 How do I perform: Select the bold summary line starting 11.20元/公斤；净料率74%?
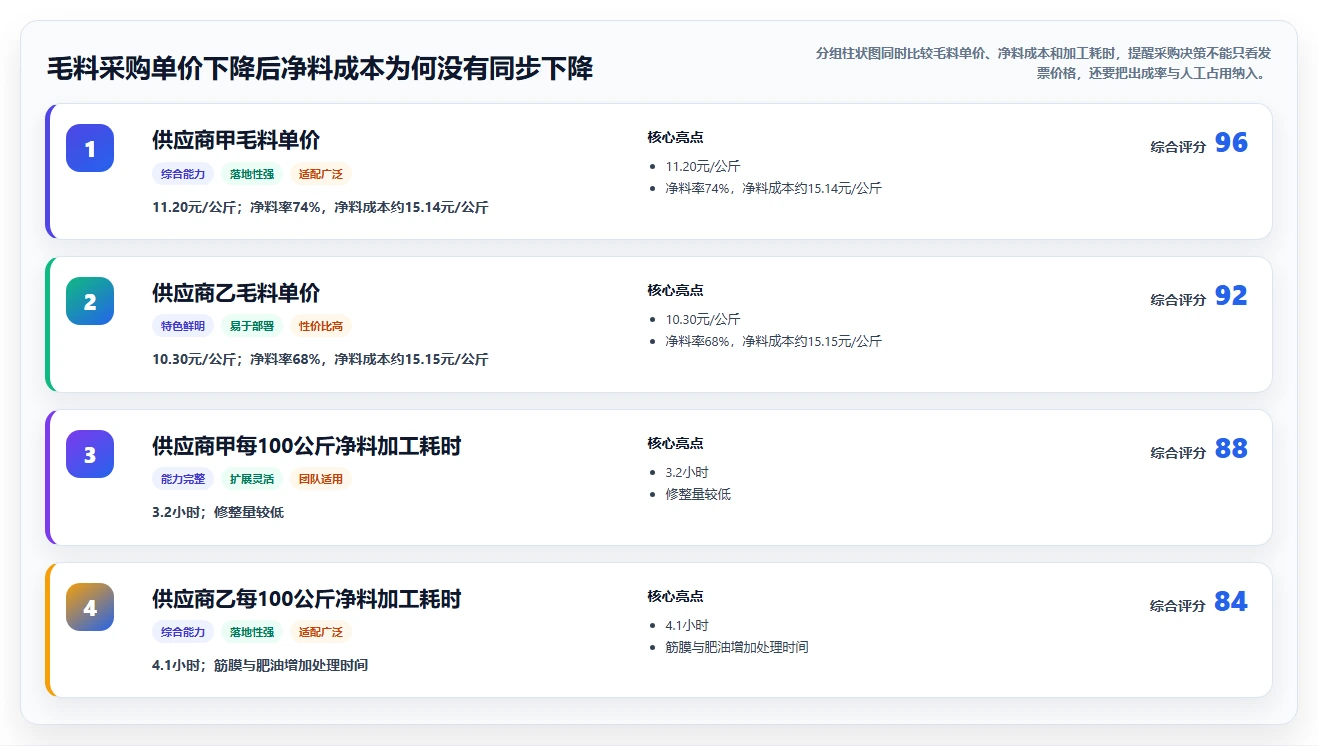pos(320,207)
